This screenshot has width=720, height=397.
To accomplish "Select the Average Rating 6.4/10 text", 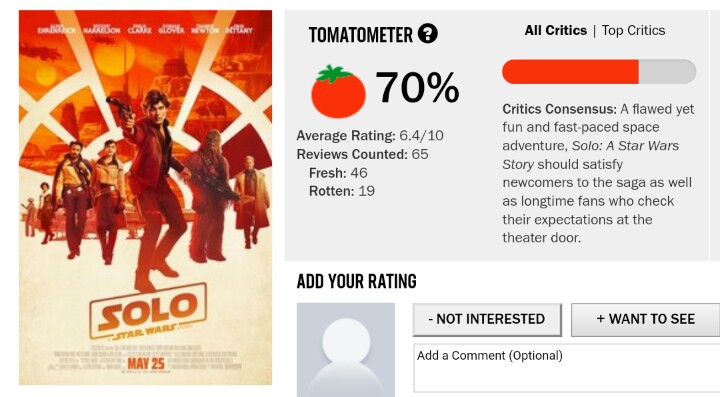I will [370, 135].
